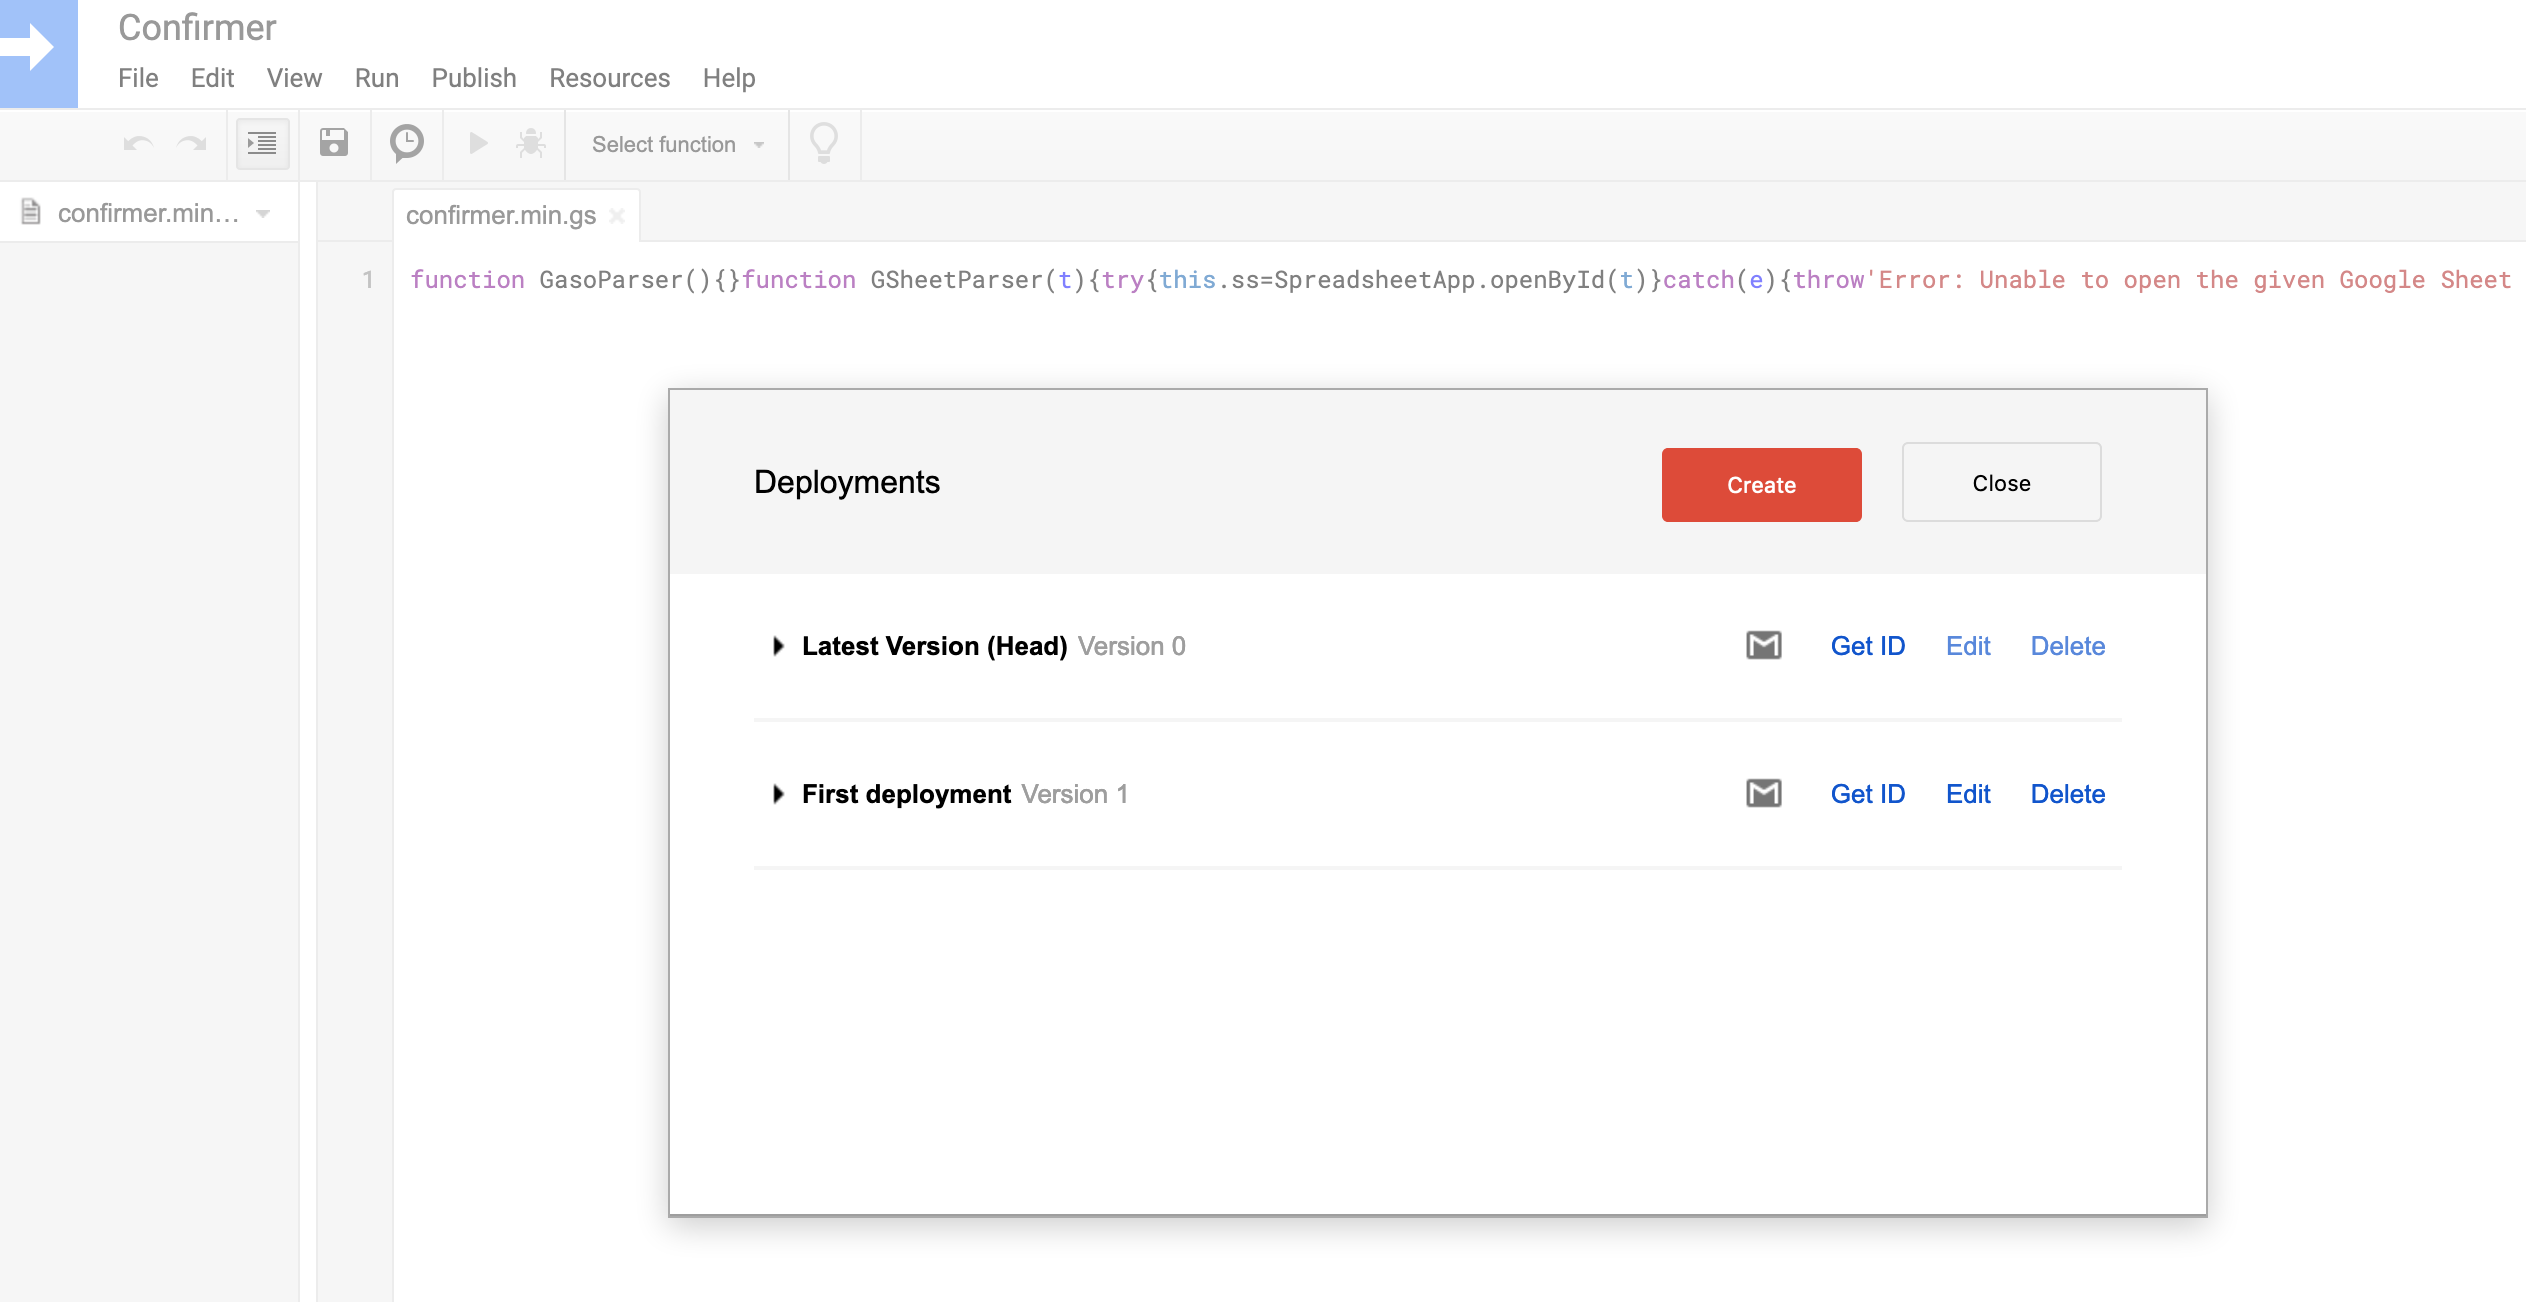
Task: Open the Resources menu
Action: [609, 78]
